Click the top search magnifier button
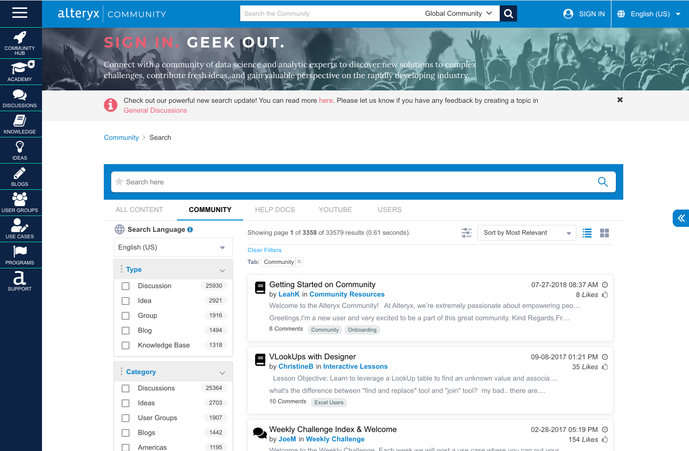This screenshot has height=451, width=689. click(508, 14)
